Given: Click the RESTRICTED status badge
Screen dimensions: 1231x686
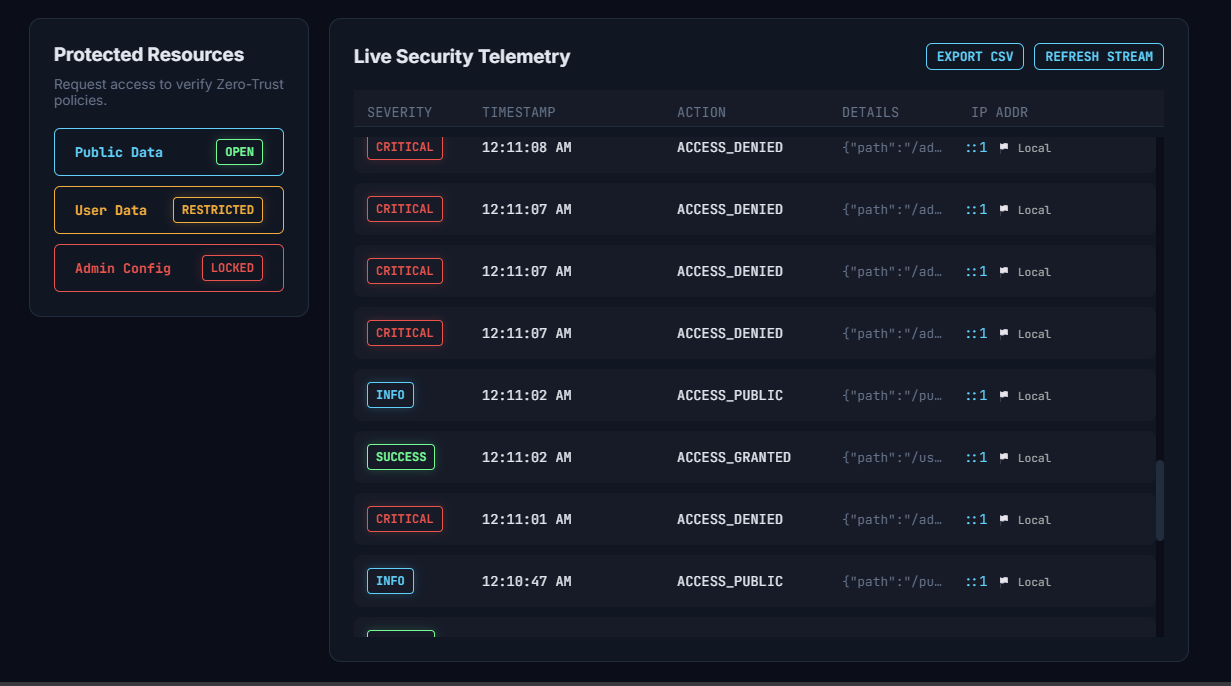Looking at the screenshot, I should point(218,210).
